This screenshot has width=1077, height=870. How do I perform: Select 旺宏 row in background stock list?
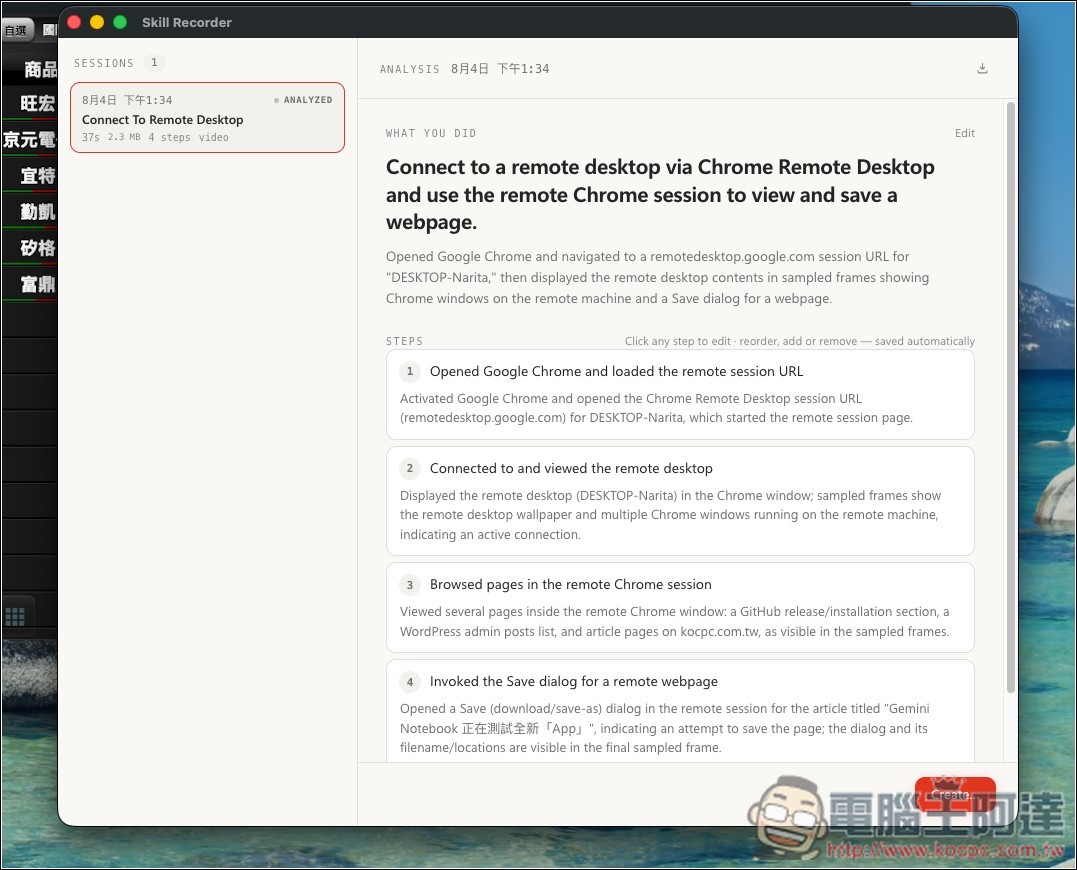30,104
